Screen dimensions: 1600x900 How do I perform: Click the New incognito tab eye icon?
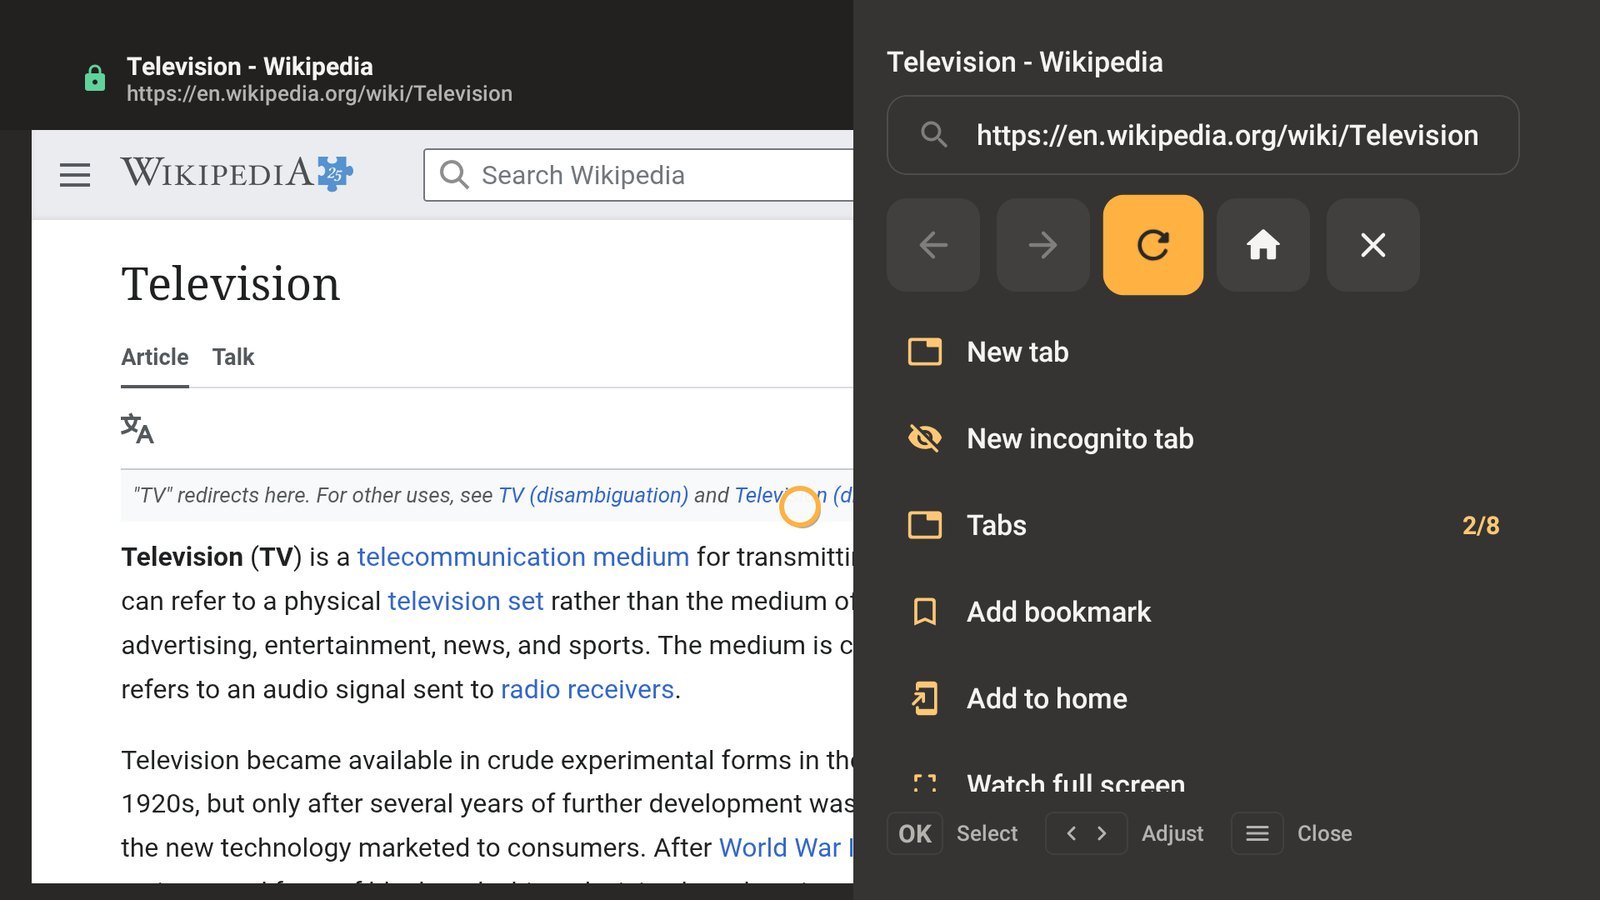(x=925, y=438)
